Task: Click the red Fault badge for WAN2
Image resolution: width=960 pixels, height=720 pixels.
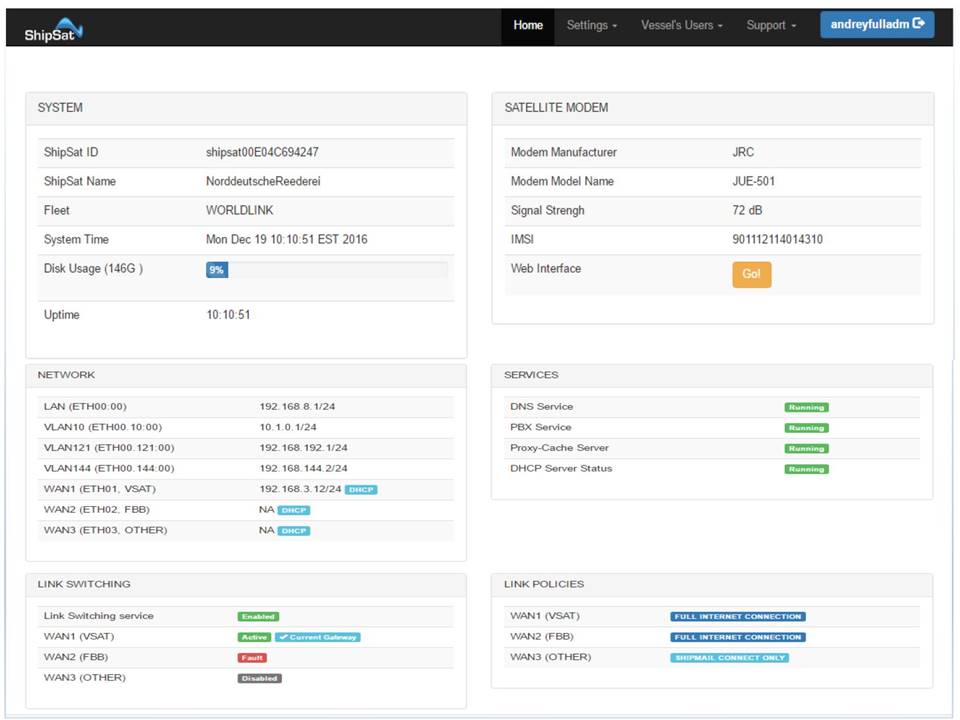Action: point(252,658)
